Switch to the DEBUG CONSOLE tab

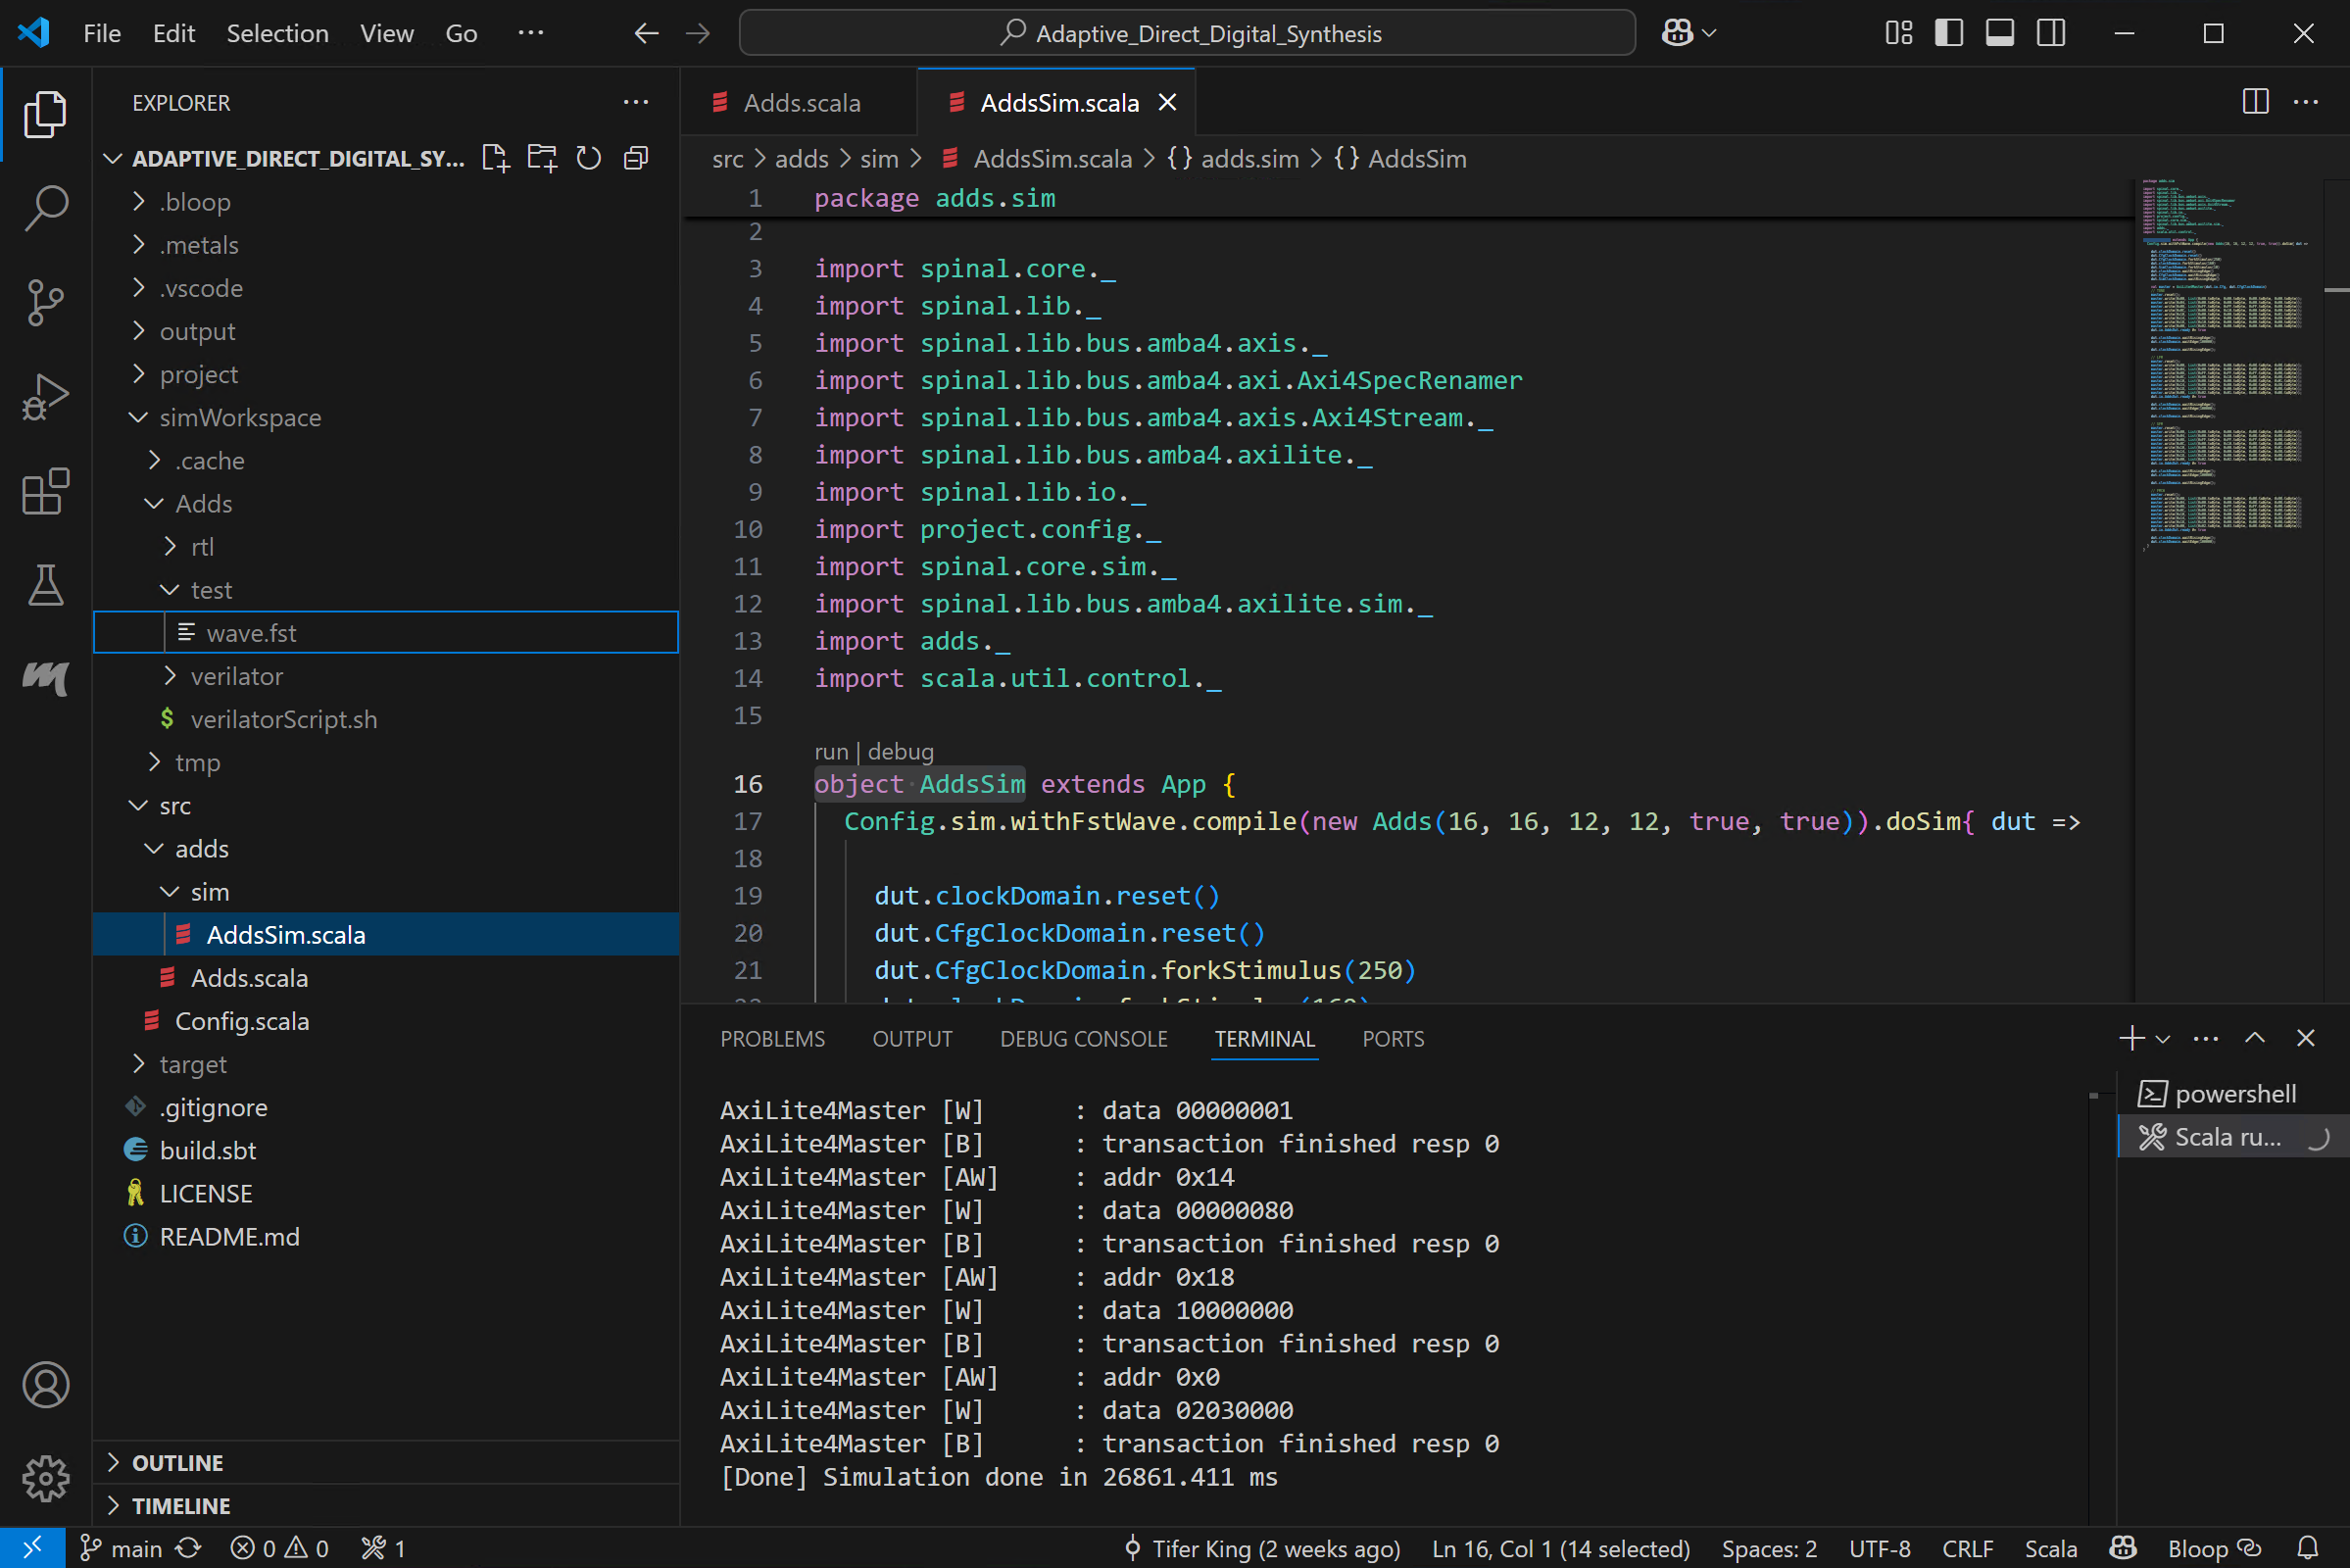pos(1083,1038)
